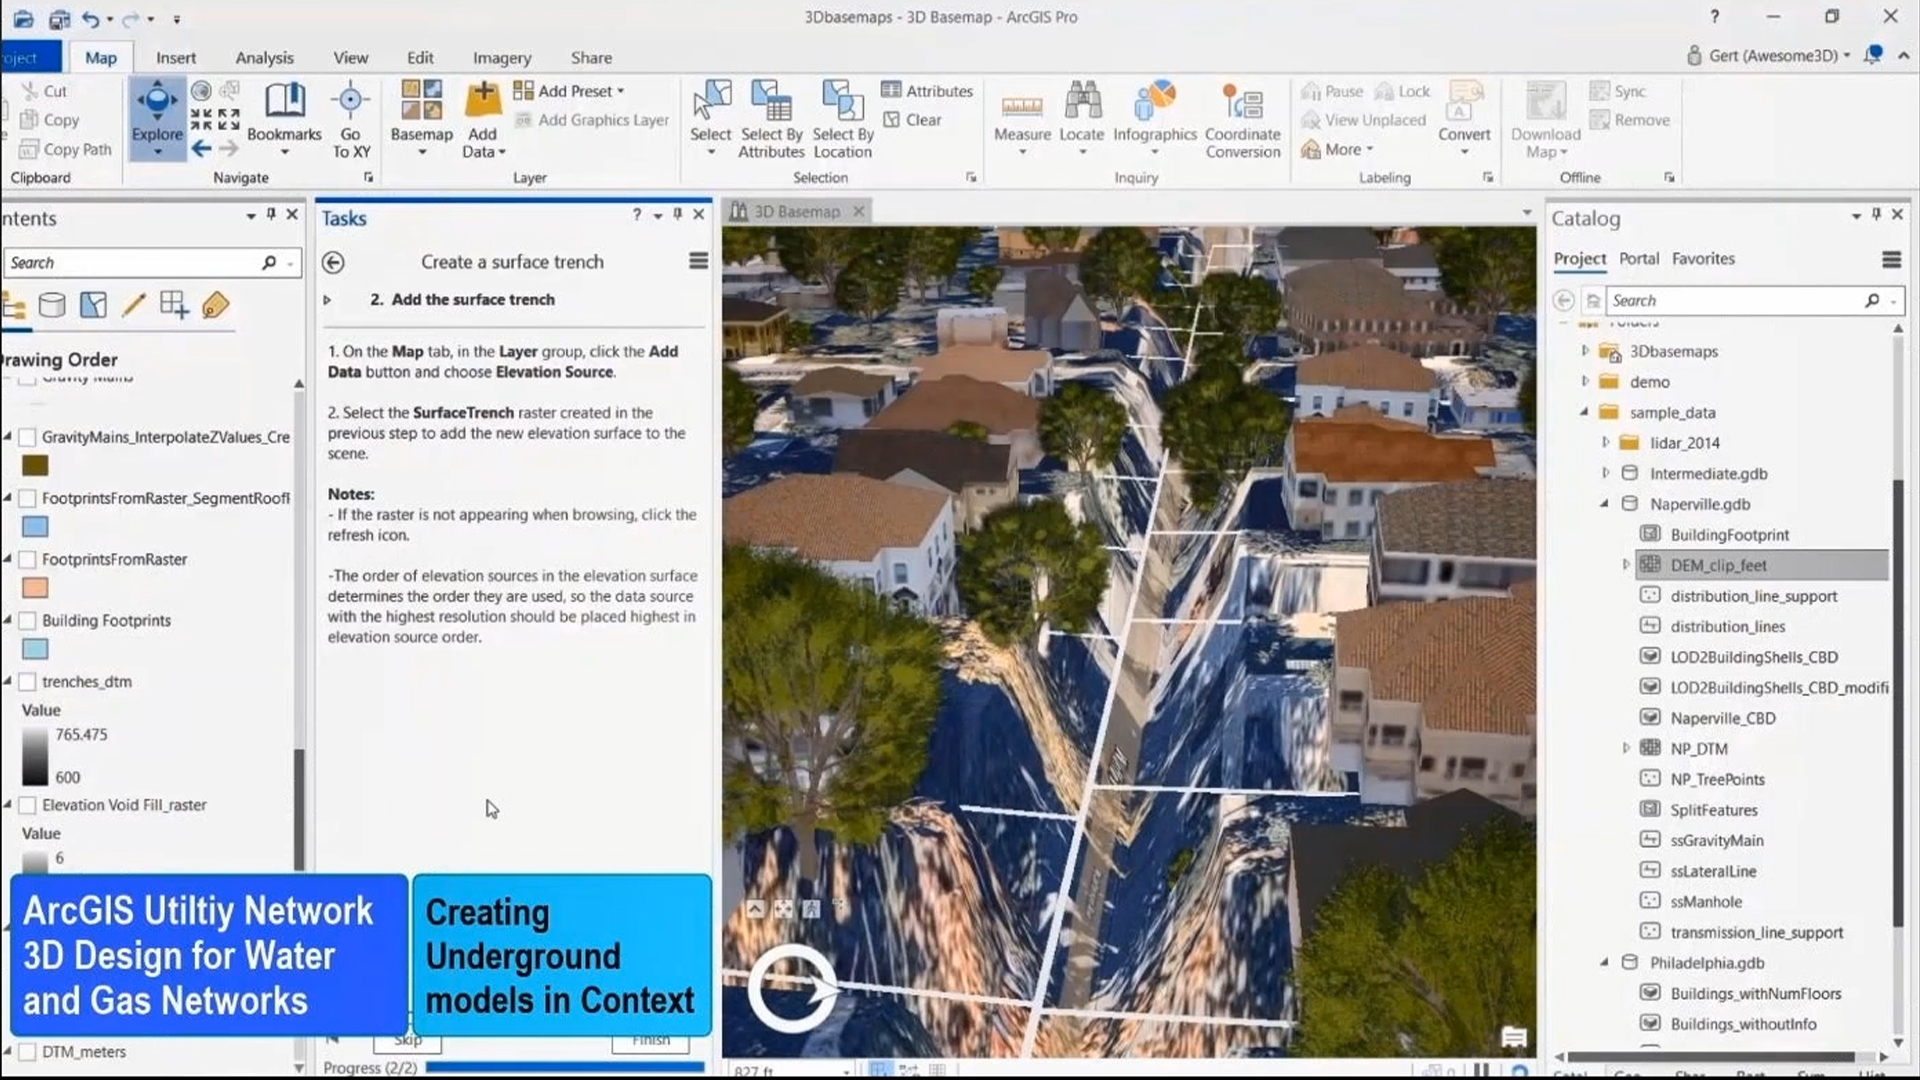Expand the lidar_2014 folder

[x=1605, y=443]
